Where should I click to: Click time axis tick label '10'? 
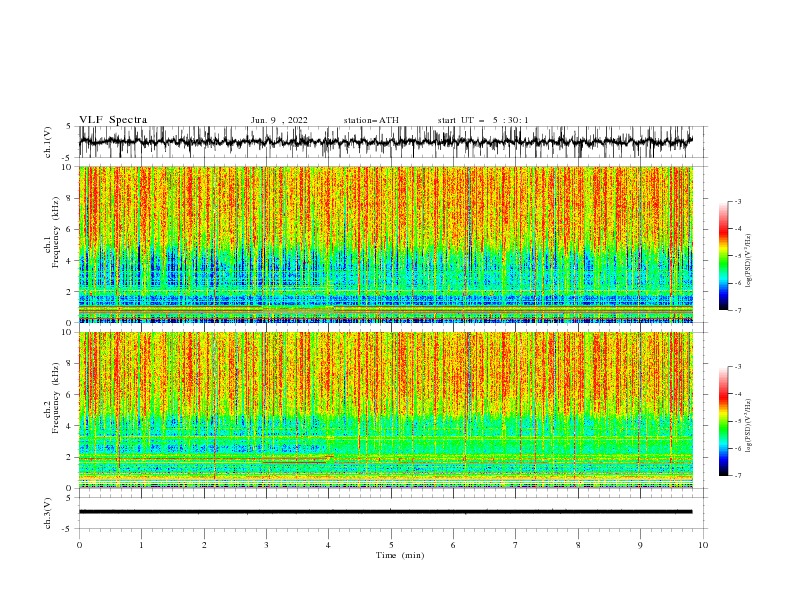point(703,545)
